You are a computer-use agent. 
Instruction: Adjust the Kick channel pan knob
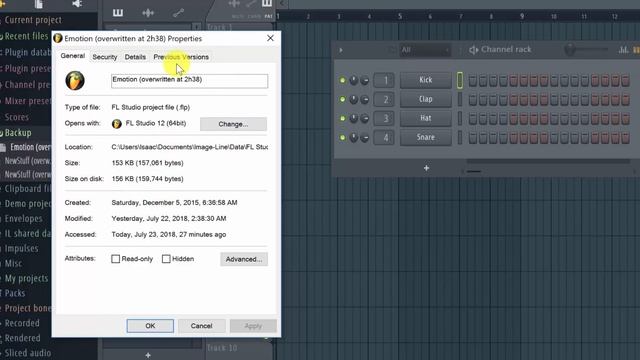pyautogui.click(x=354, y=80)
